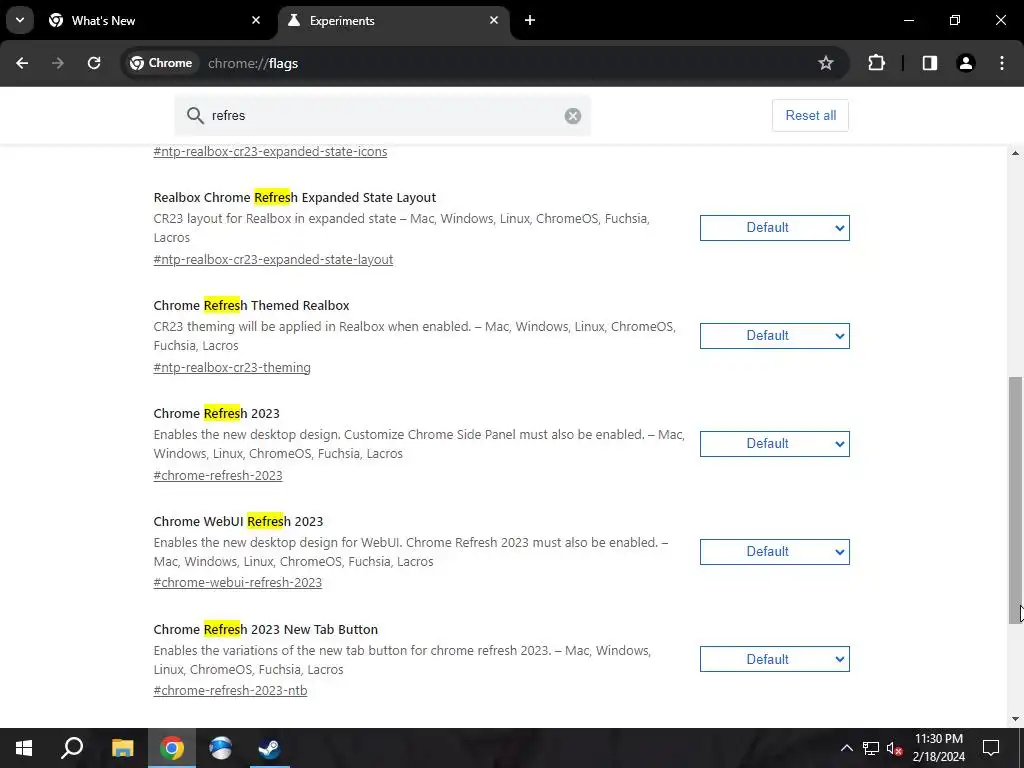1024x768 pixels.
Task: Open the #ntp-realbox-cr23-expanded-state-icons link
Action: [270, 152]
